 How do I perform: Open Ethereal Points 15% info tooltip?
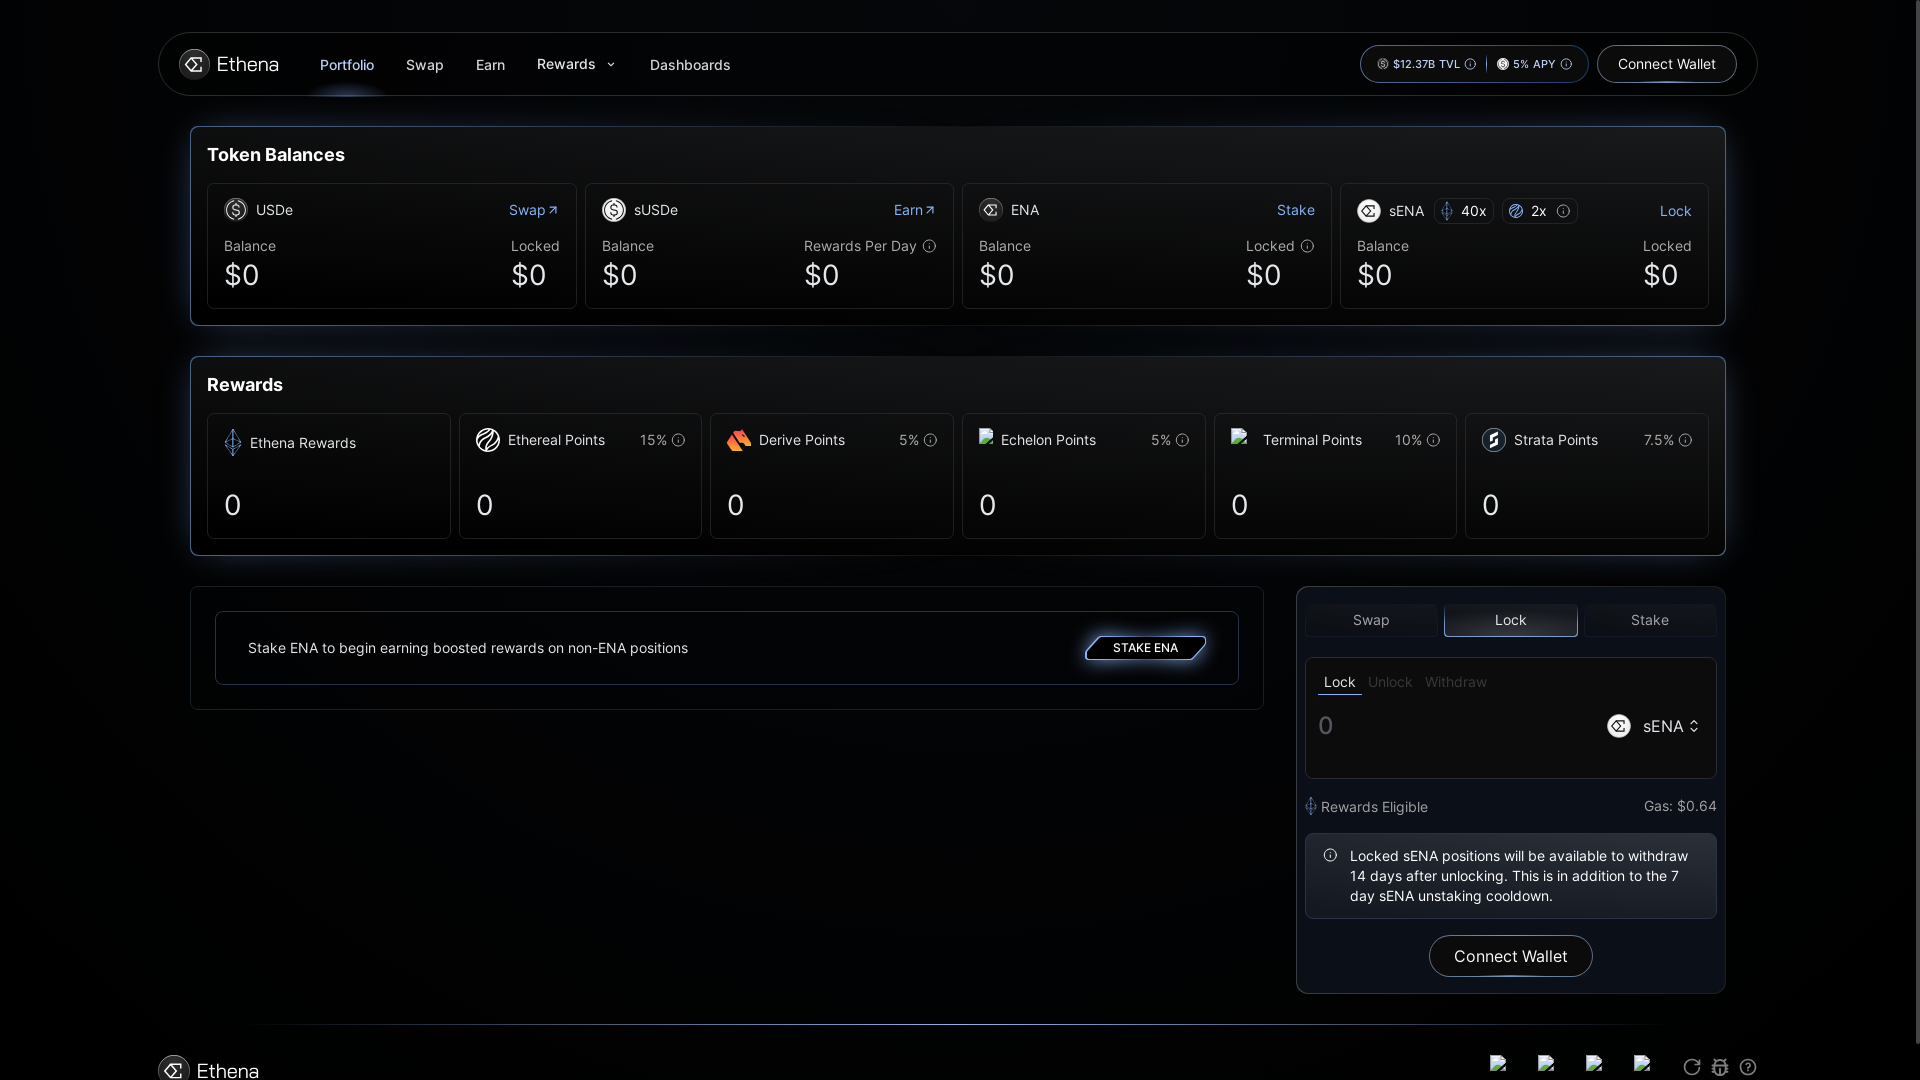[678, 440]
